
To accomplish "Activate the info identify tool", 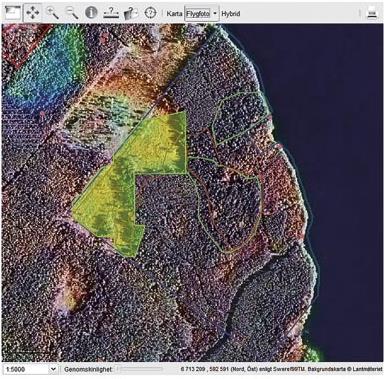I will tap(91, 13).
